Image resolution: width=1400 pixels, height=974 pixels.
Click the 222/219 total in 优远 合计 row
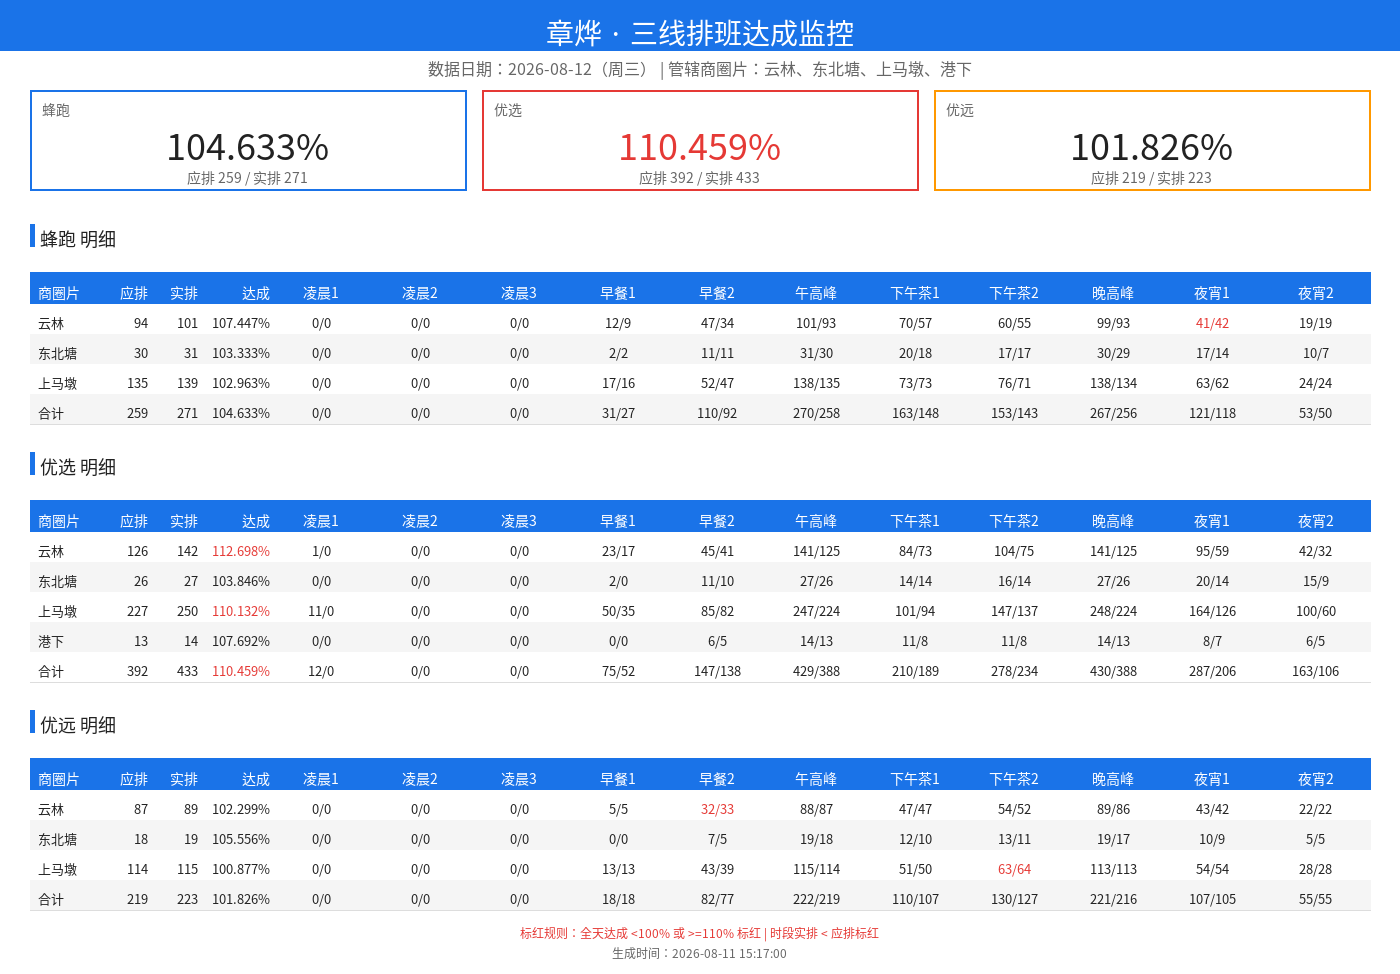816,899
